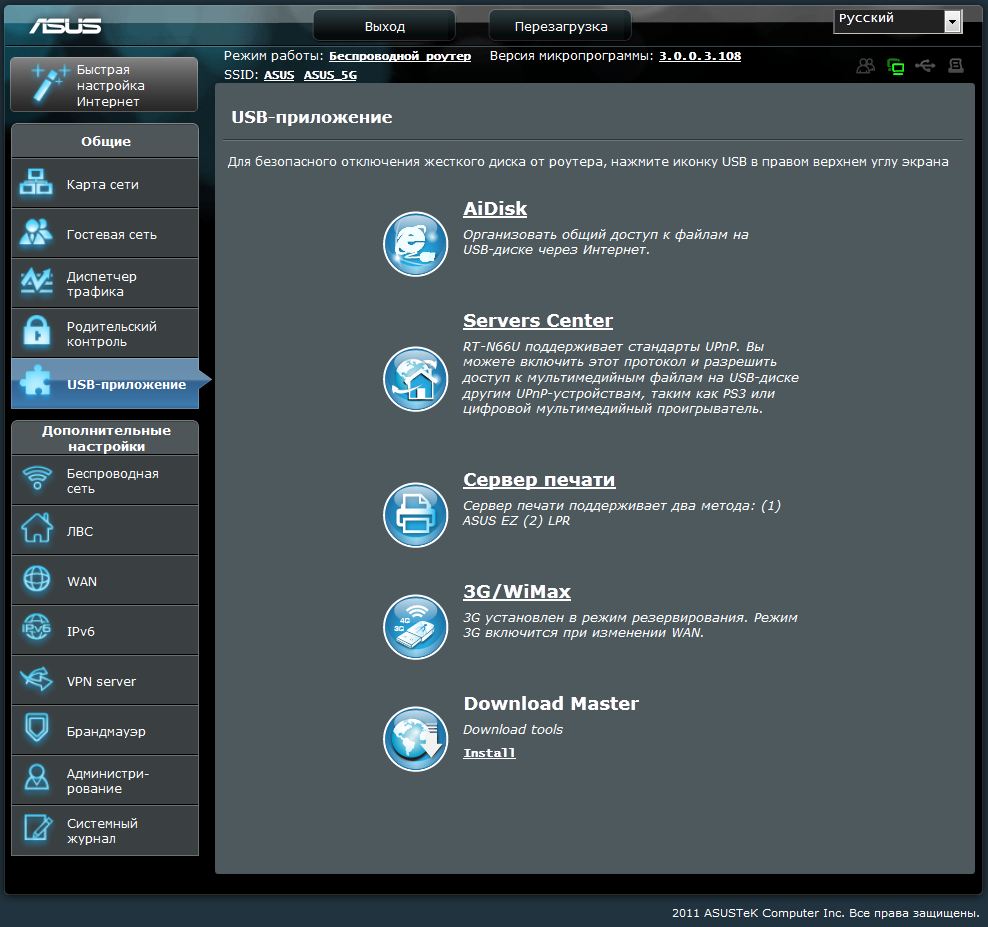Launch Быстрая настройка Интернет wizard

[104, 84]
